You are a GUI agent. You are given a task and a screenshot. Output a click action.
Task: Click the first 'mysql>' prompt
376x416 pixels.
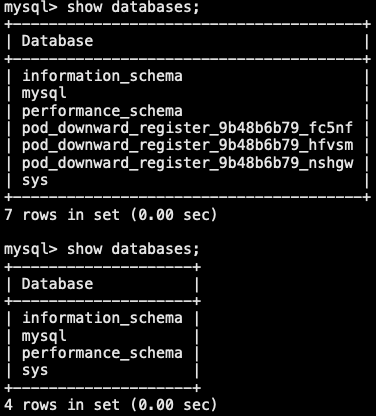[31, 7]
